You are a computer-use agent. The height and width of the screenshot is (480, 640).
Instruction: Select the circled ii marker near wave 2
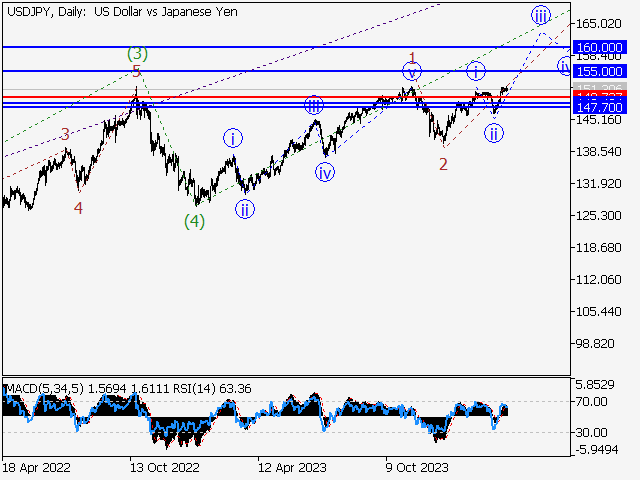(x=494, y=132)
